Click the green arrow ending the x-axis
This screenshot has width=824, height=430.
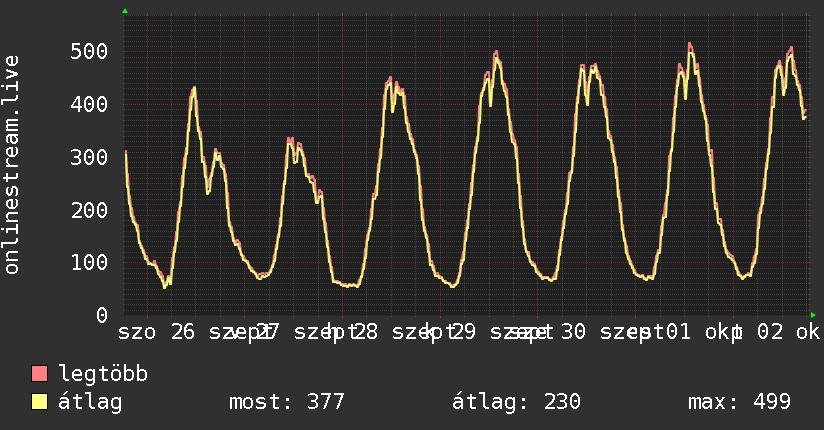813,315
